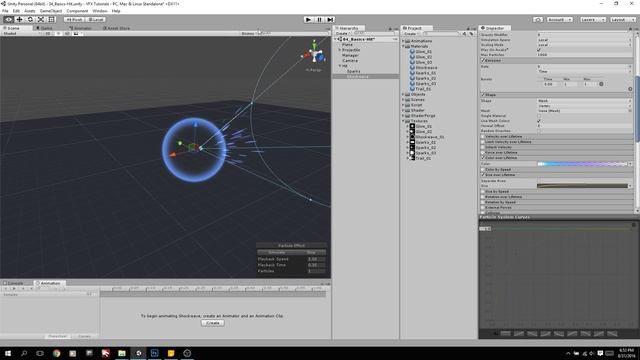Screen dimensions: 640x360
Task: Toggle Use Mesh Colors checkbox
Action: (539, 121)
